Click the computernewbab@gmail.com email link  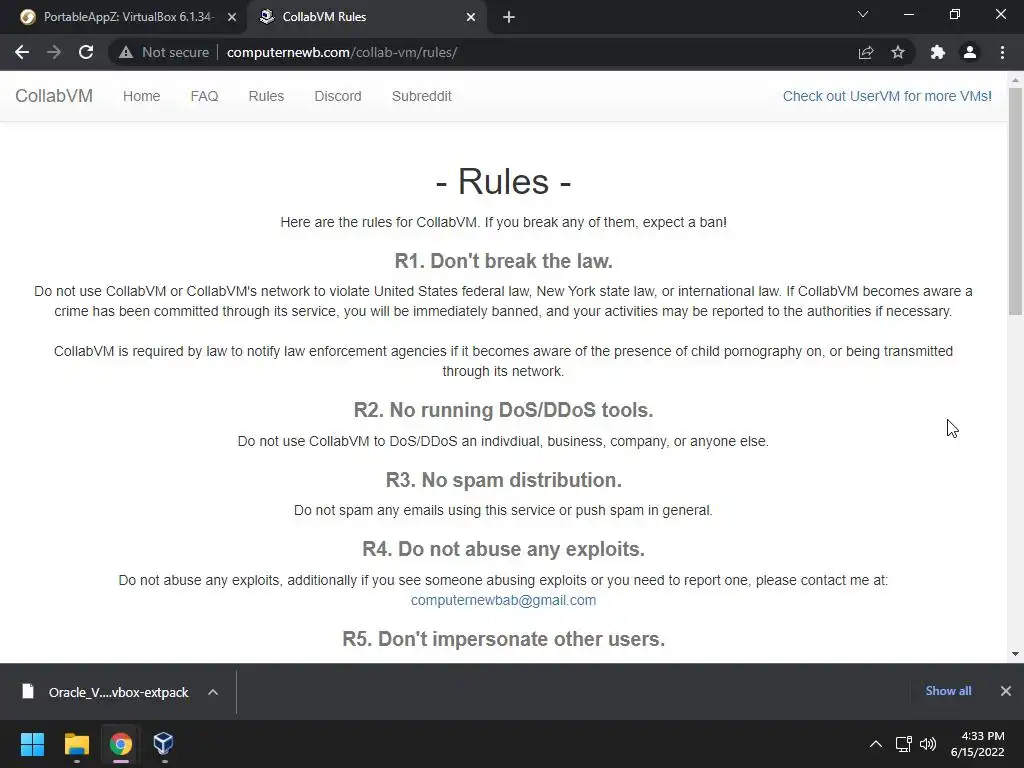(504, 600)
